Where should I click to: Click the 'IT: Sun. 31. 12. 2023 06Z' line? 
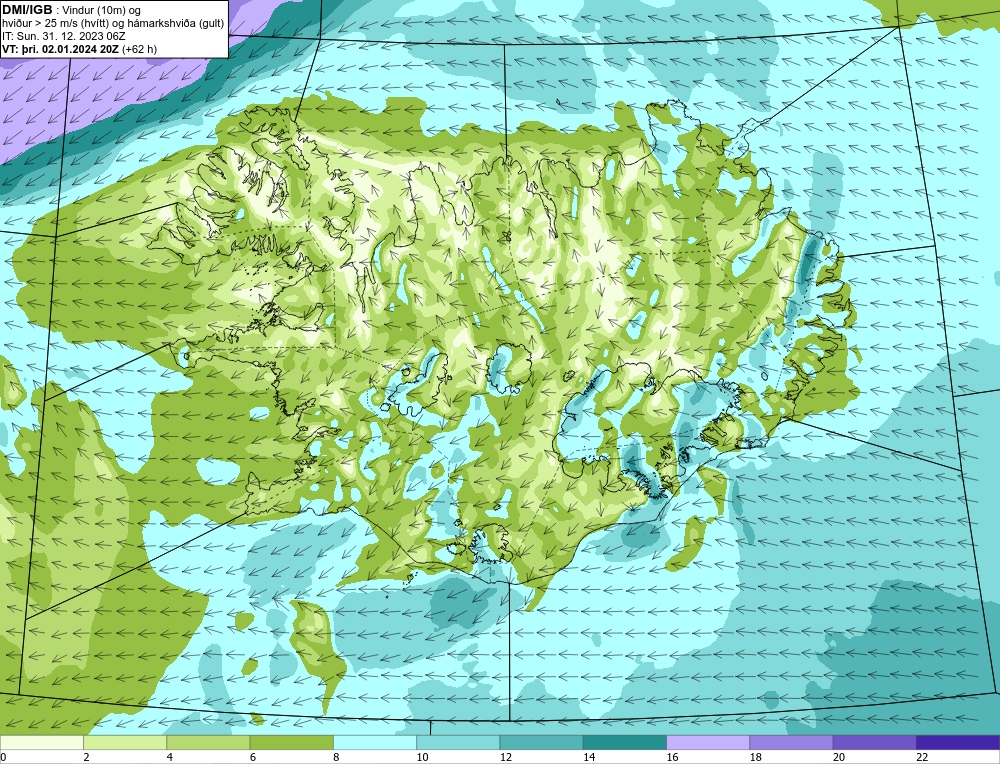tap(64, 36)
